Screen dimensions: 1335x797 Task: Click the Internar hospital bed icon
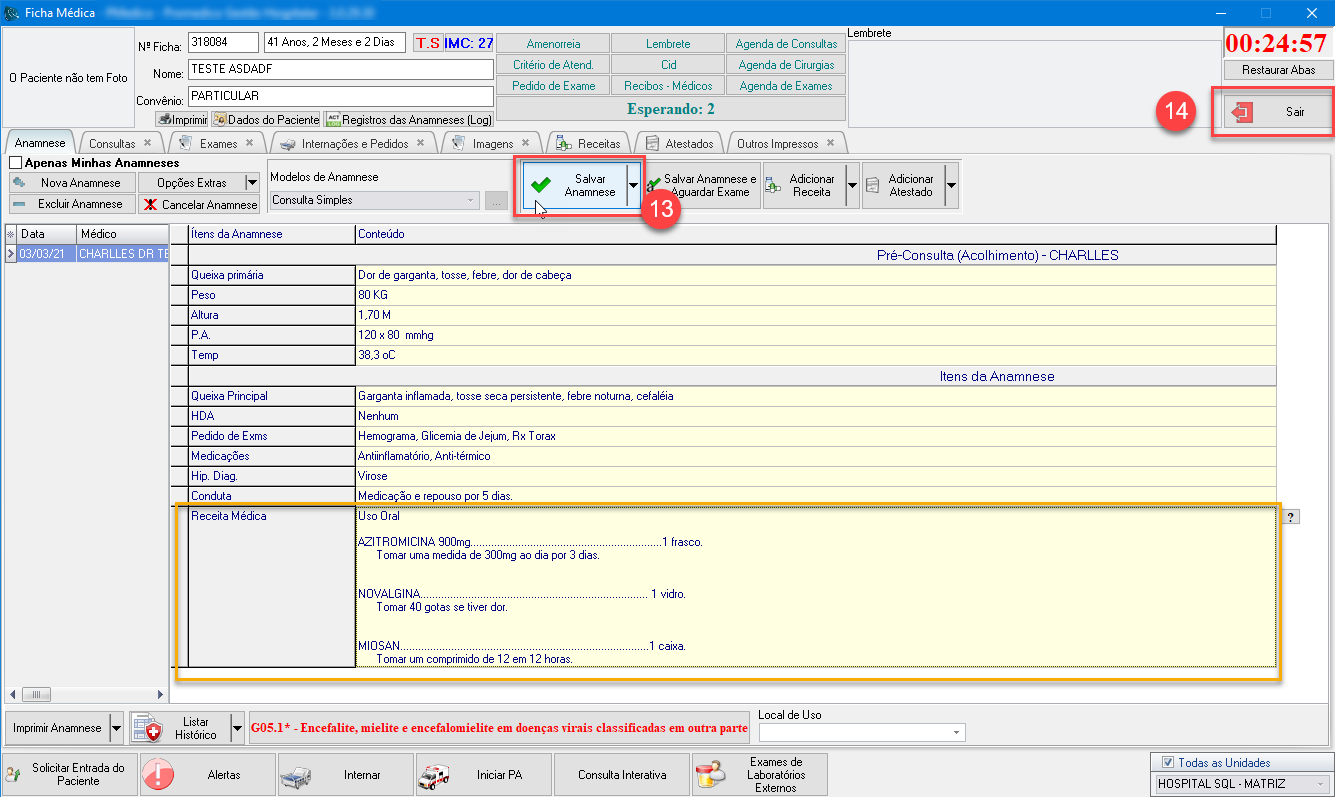[x=296, y=774]
